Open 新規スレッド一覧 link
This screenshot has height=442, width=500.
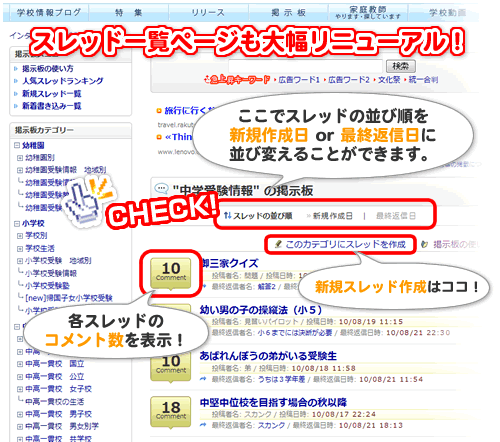tap(52, 94)
